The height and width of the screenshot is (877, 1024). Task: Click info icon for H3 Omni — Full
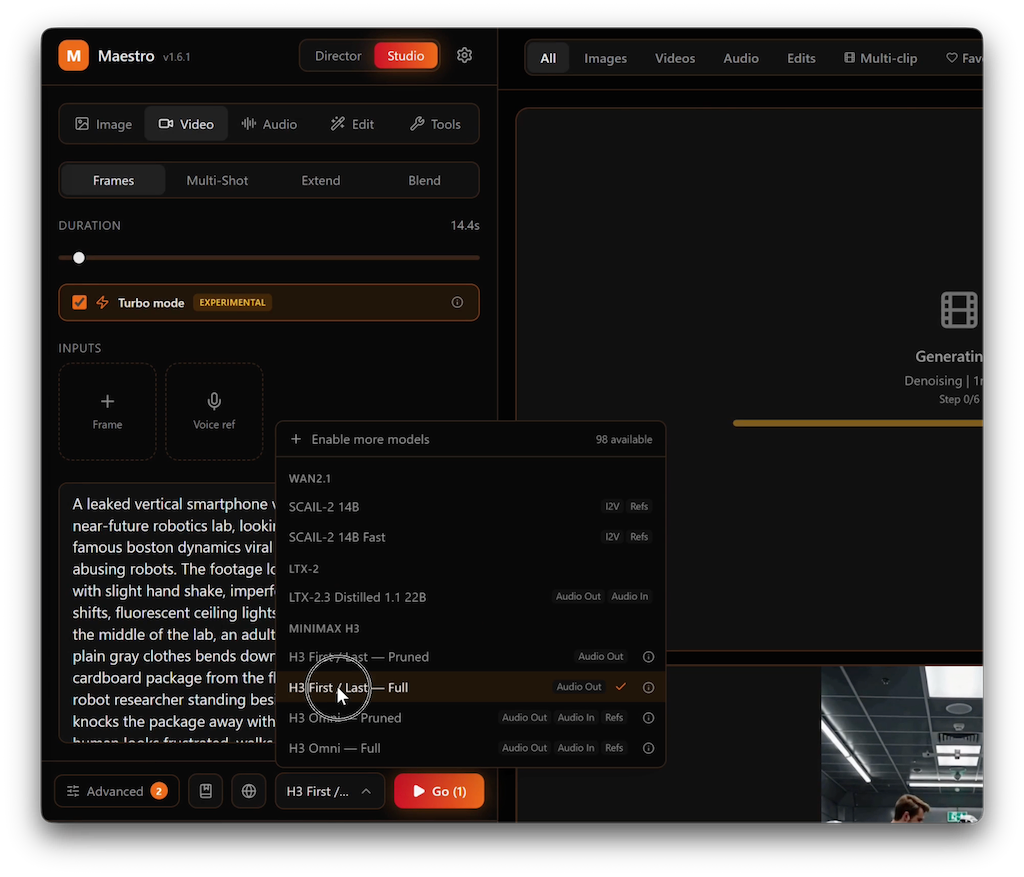click(x=648, y=748)
